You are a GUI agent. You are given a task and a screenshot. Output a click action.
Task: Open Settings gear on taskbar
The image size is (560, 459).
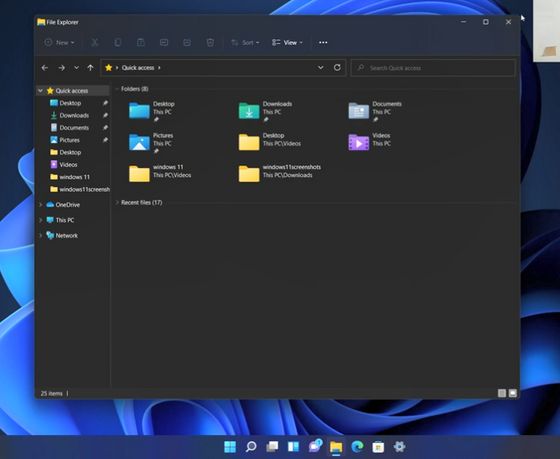tap(399, 446)
